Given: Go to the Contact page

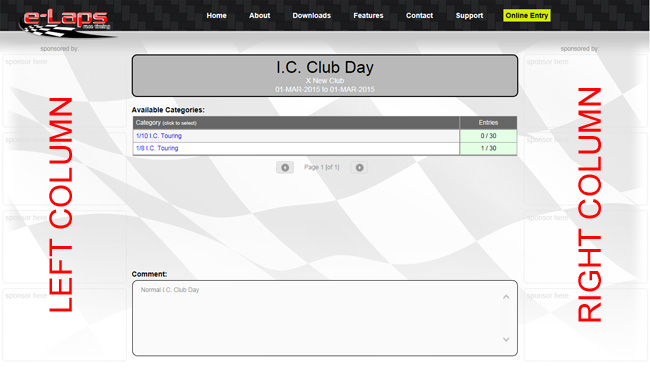Looking at the screenshot, I should tap(420, 16).
